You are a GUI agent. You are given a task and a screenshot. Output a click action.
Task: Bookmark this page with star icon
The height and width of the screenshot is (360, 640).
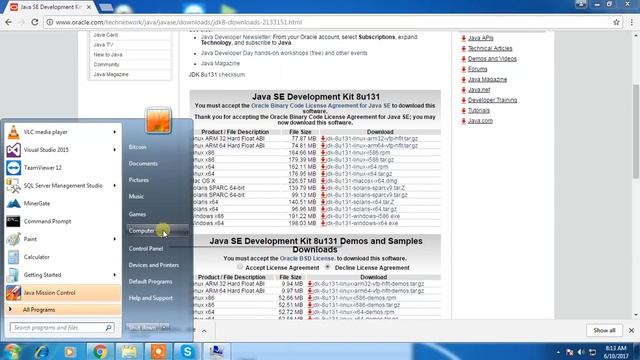pyautogui.click(x=616, y=22)
